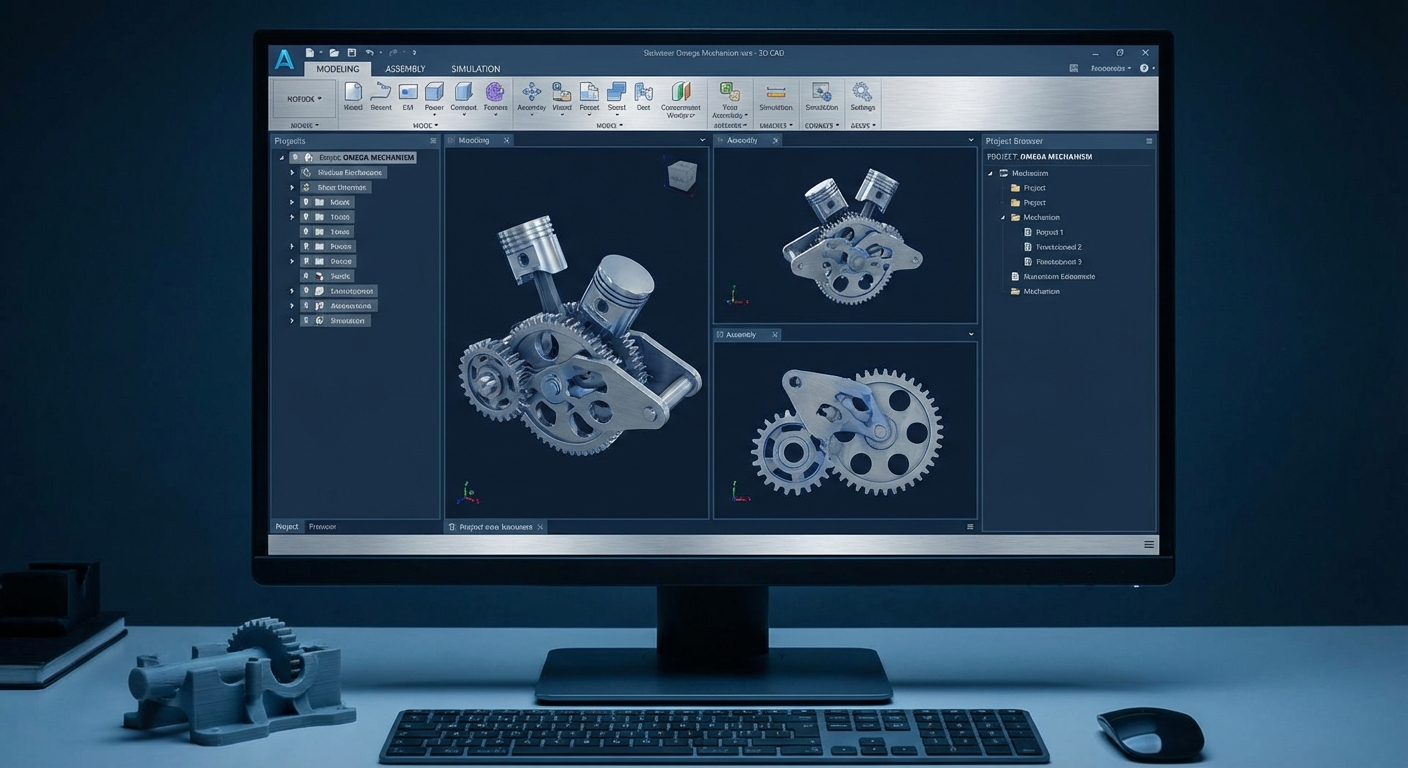Collapse the Mechanism folder in Project Browser
The width and height of the screenshot is (1408, 768).
(1003, 217)
